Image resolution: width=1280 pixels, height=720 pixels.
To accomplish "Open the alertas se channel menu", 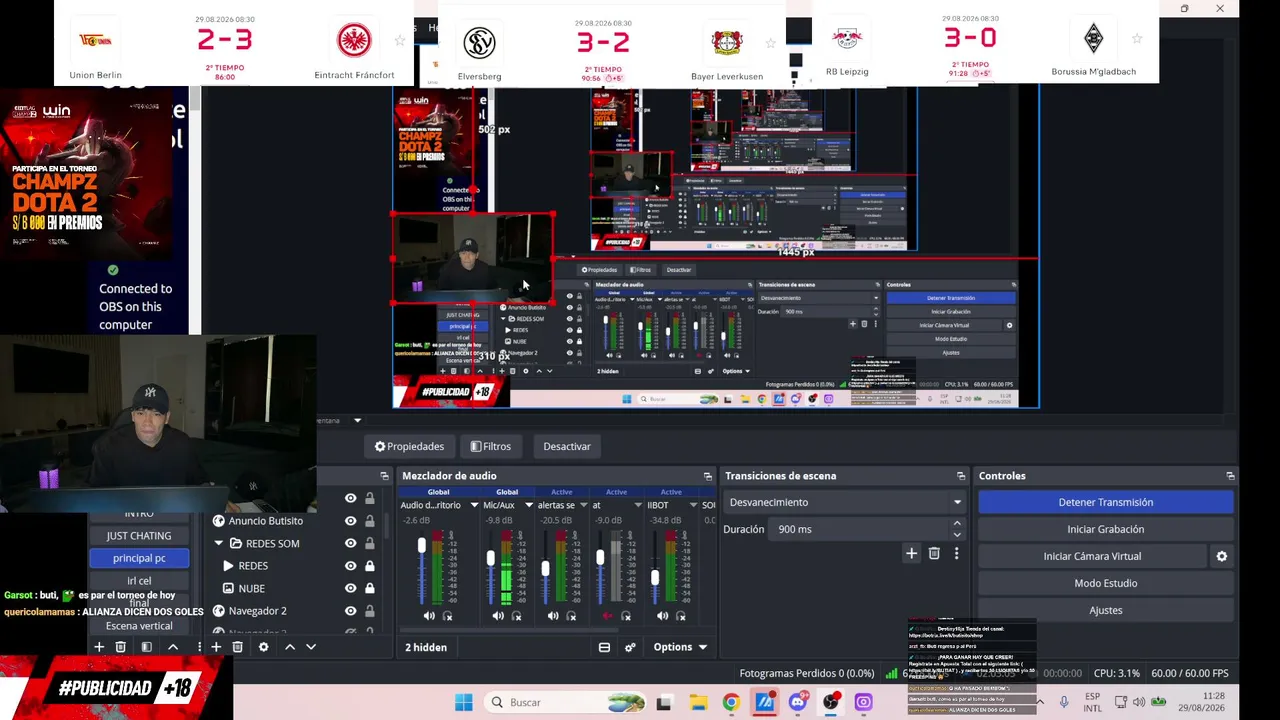I will coord(584,505).
